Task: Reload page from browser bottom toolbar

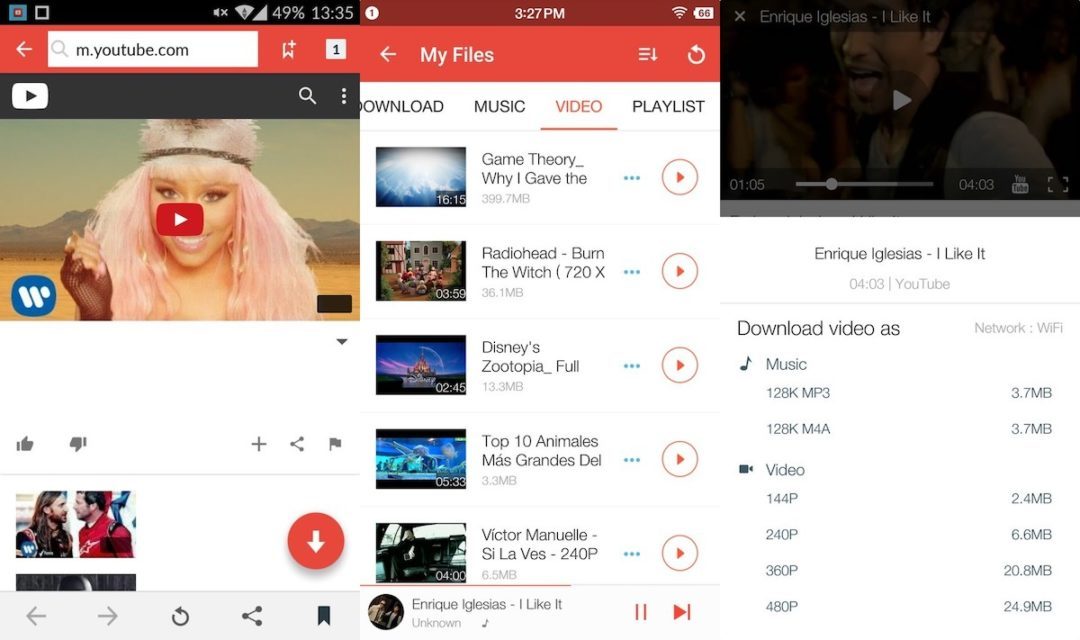Action: tap(180, 616)
